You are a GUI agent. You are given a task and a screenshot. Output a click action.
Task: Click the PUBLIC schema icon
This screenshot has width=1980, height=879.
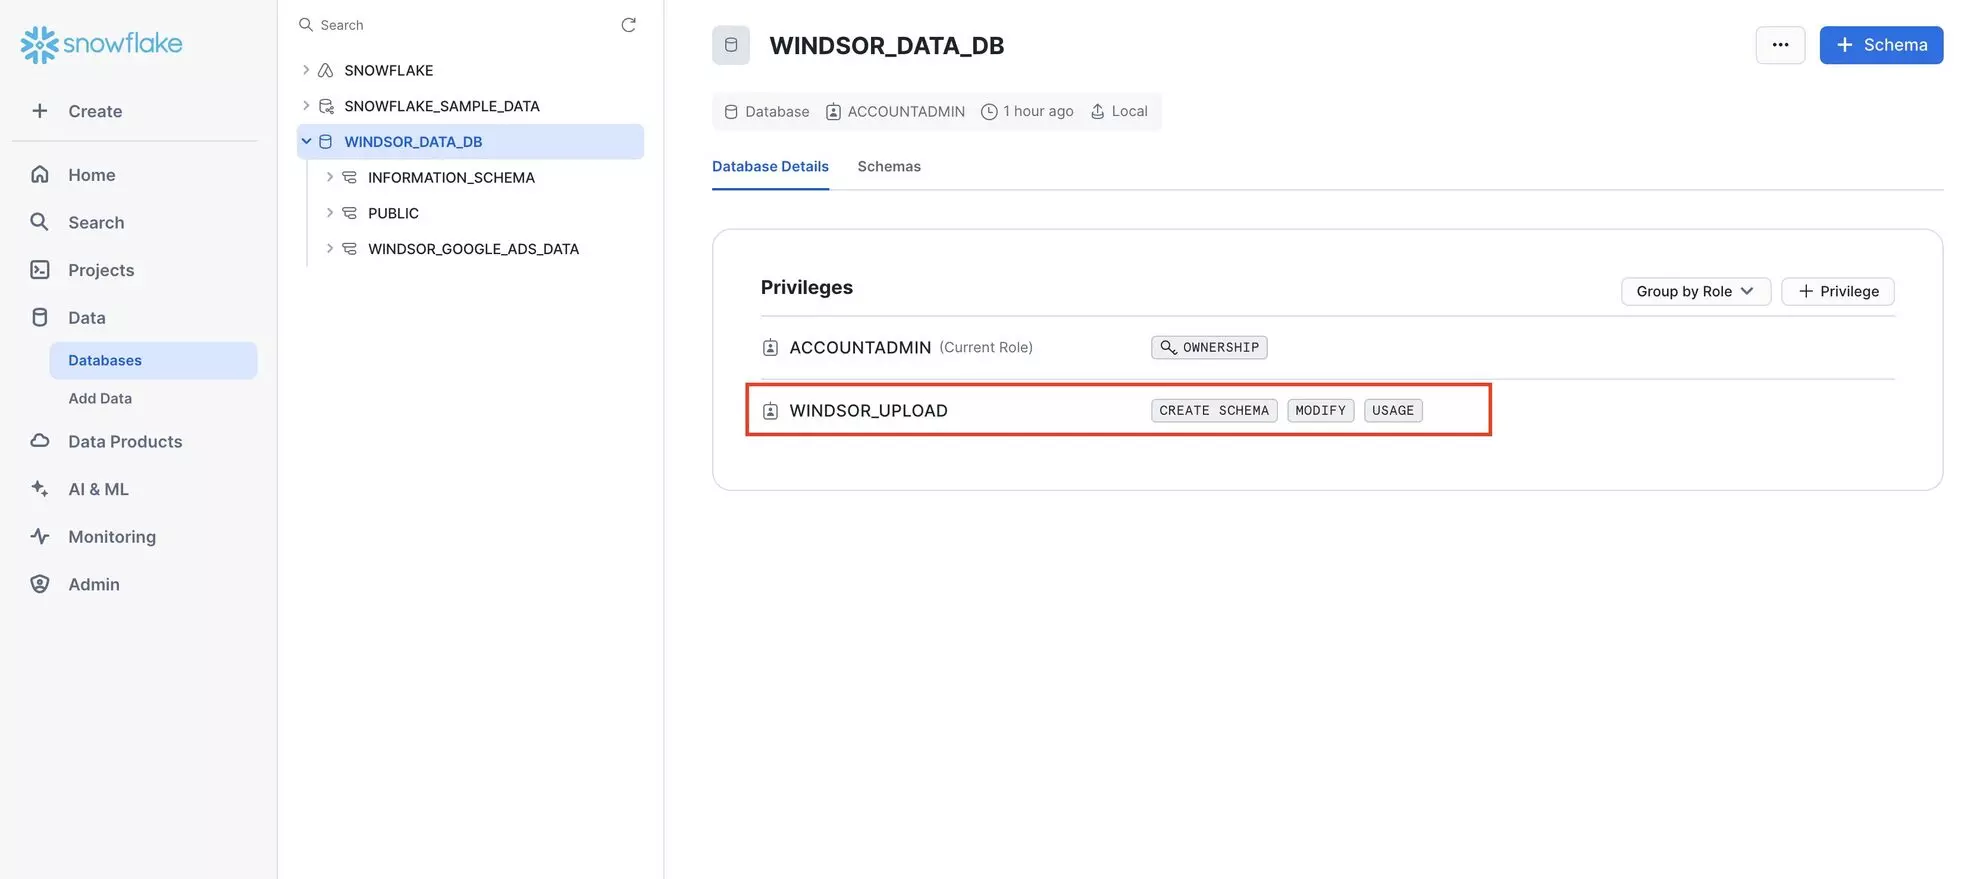[x=349, y=213]
